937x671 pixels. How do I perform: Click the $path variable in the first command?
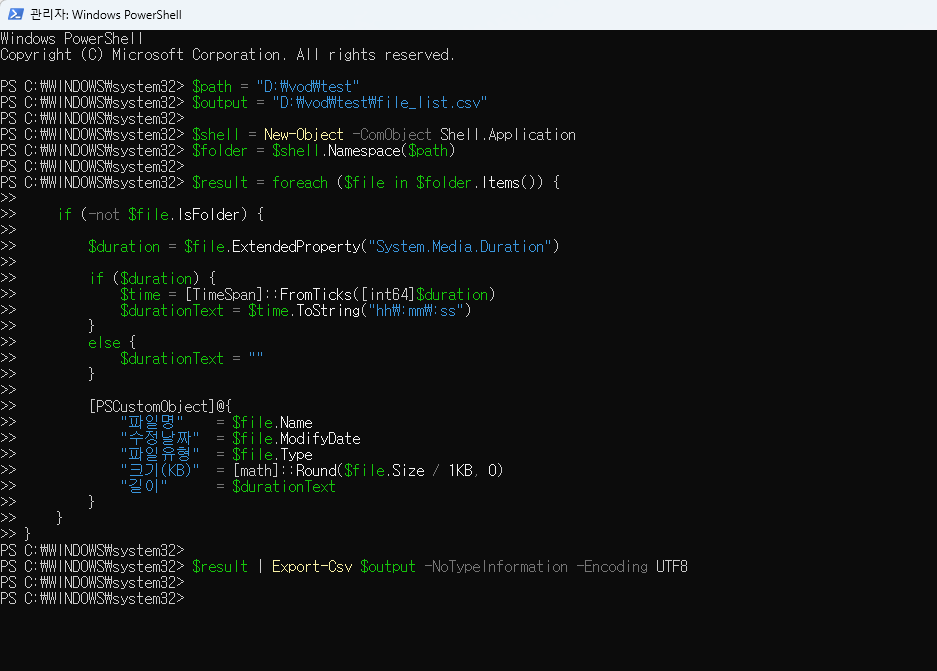coord(212,87)
